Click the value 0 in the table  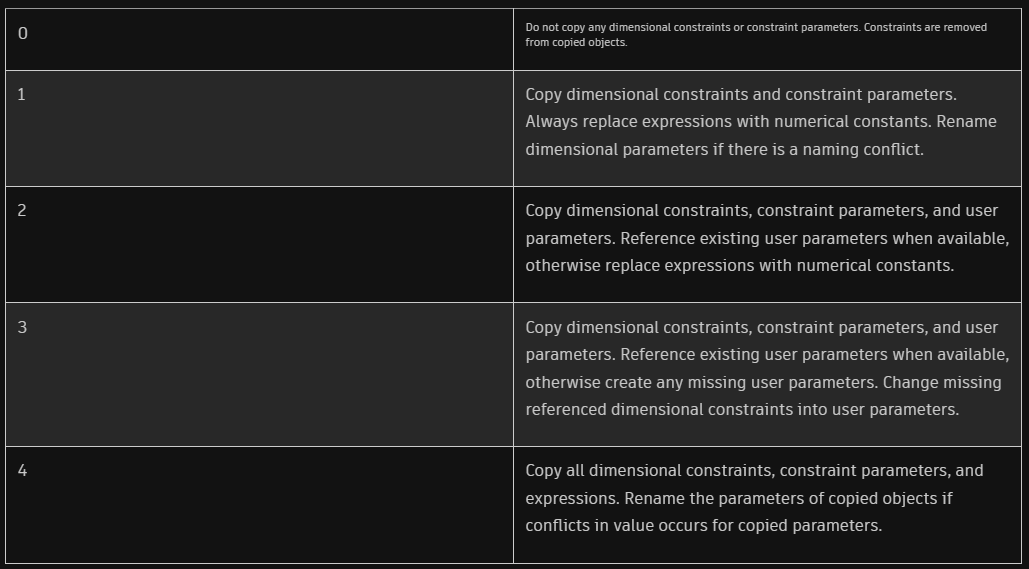(x=23, y=33)
